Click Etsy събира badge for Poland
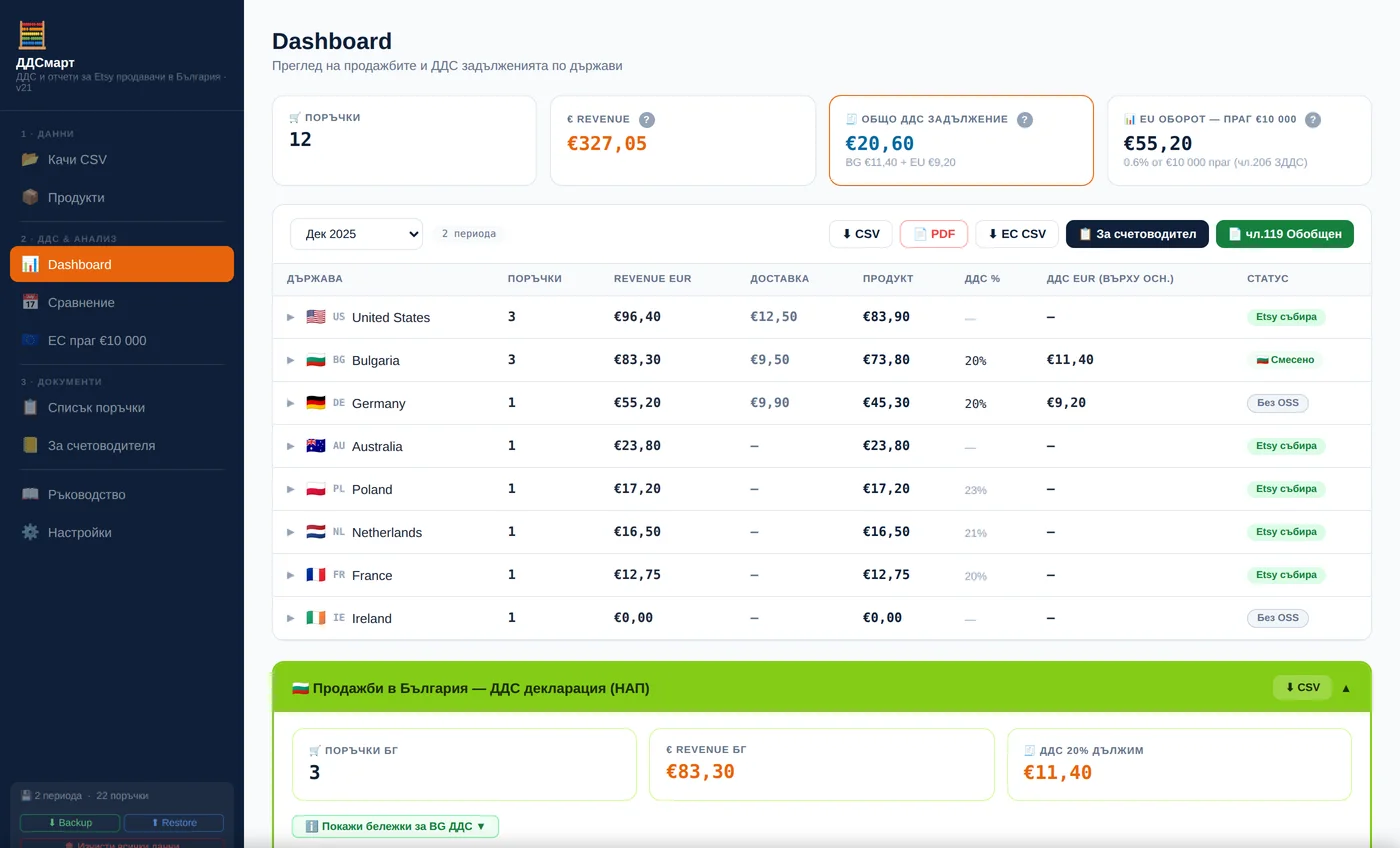The image size is (1400, 848). tap(1286, 489)
